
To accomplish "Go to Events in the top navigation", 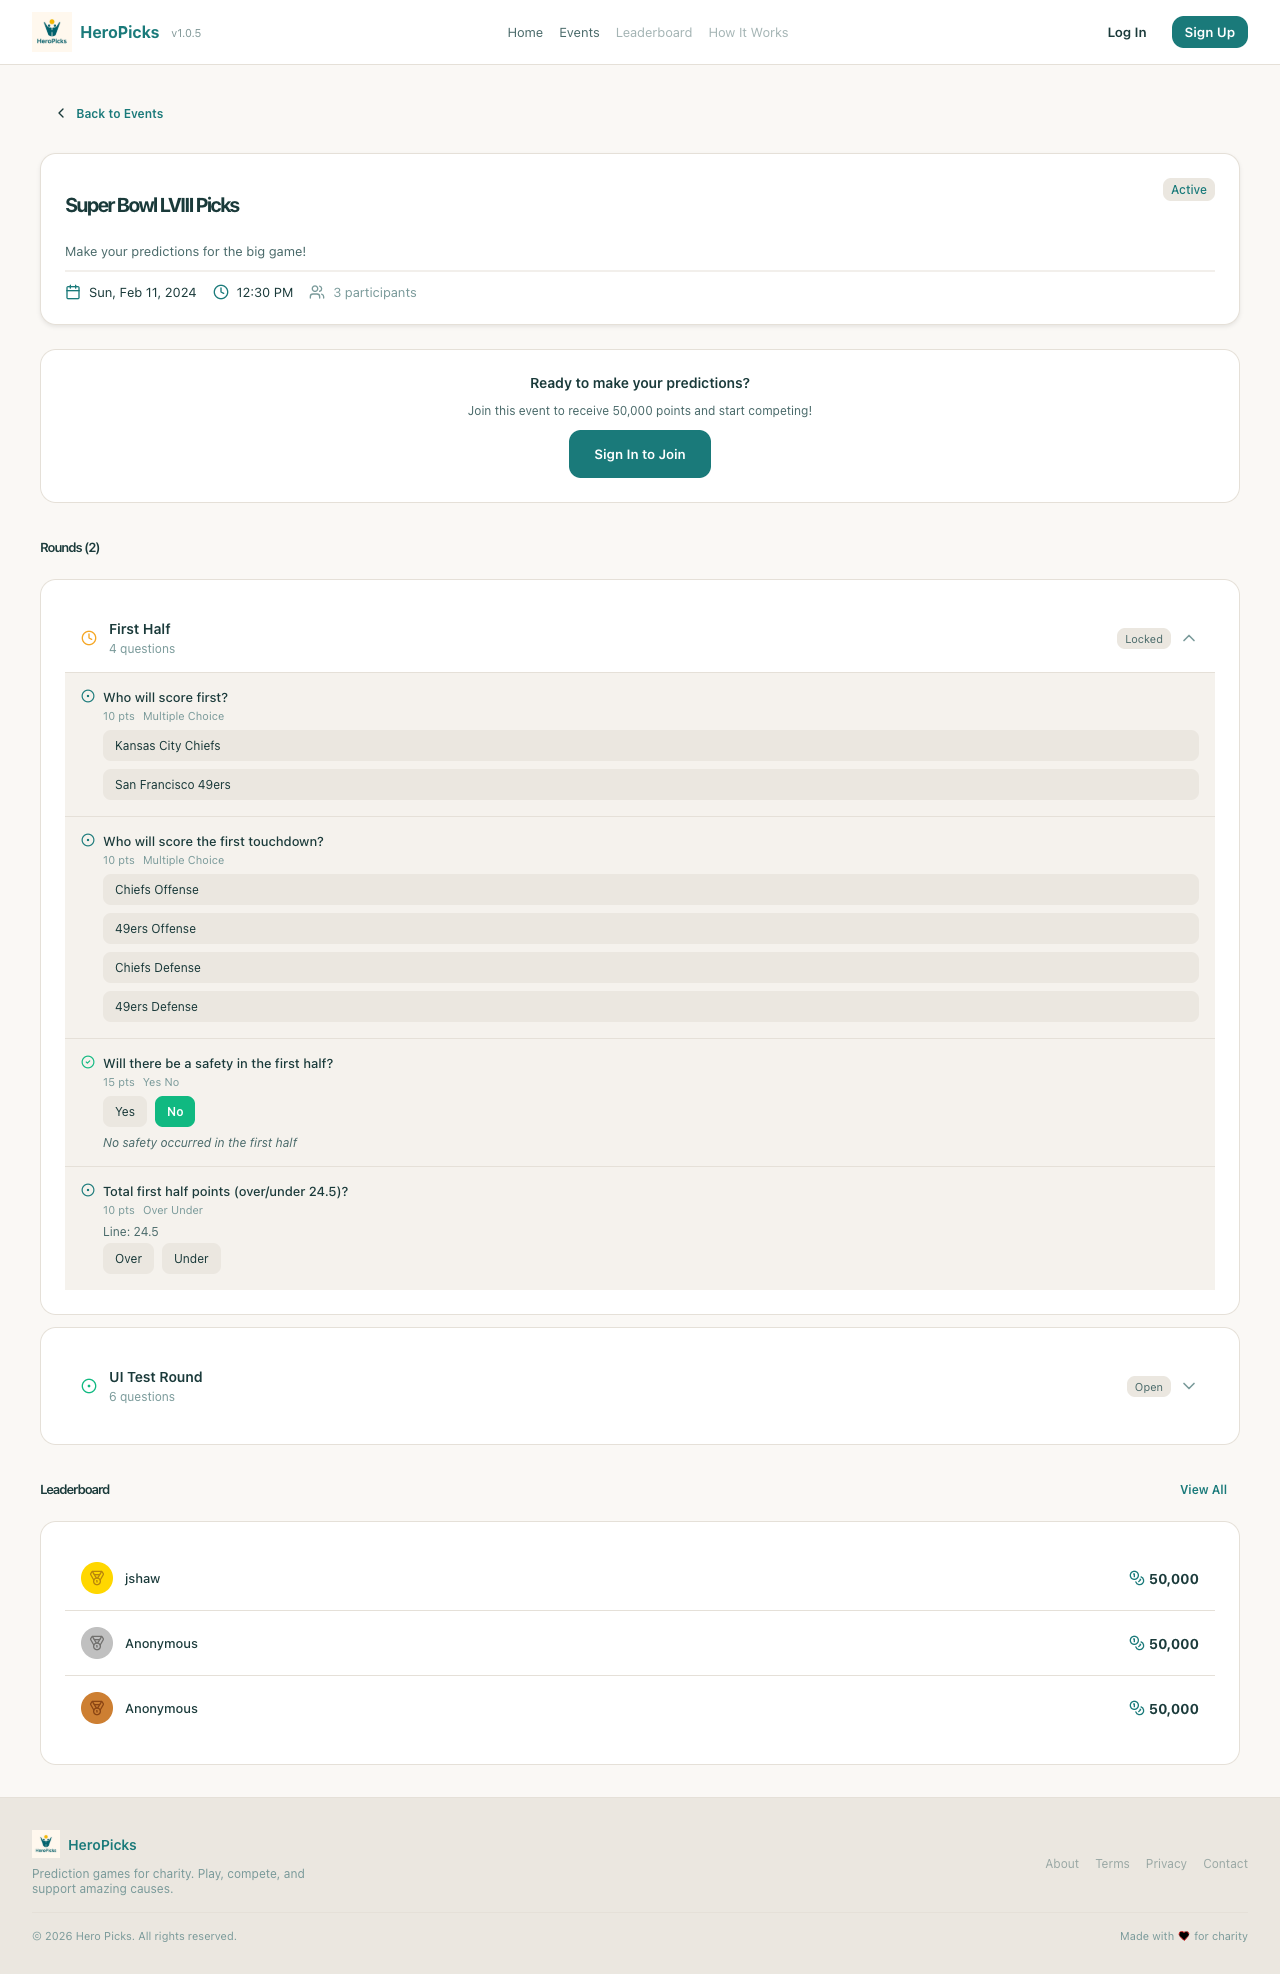I will click(579, 32).
